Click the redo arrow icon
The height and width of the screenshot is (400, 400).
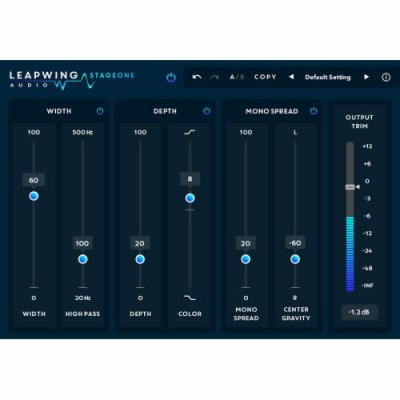[215, 77]
